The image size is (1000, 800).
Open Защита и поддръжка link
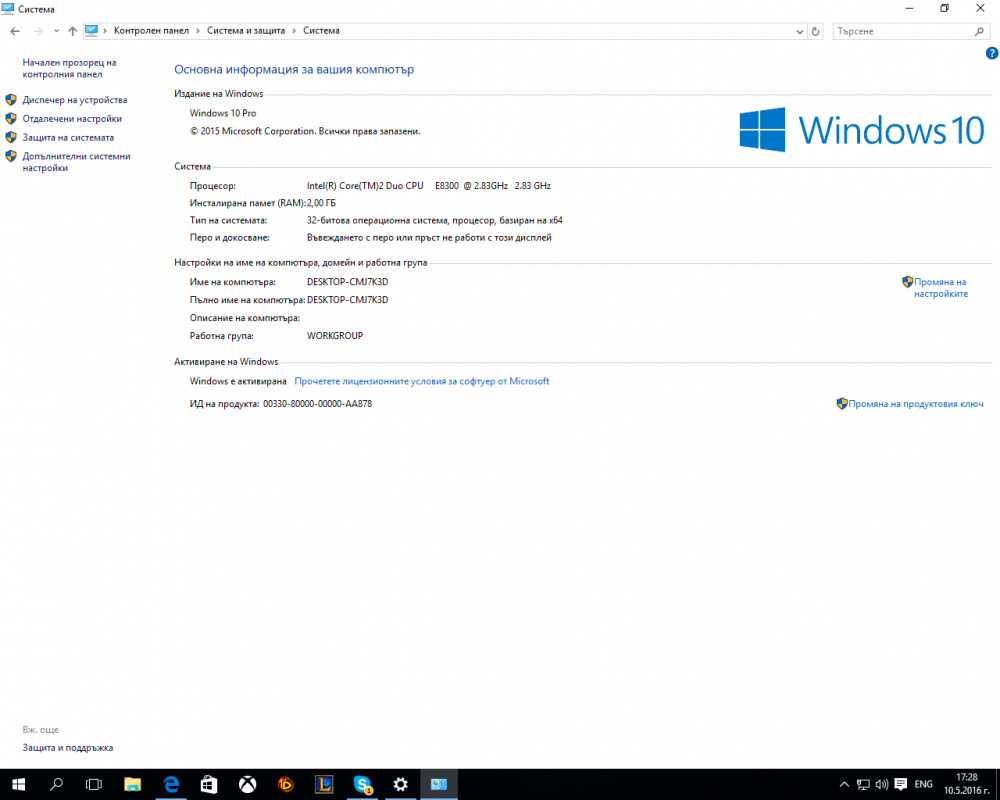(68, 748)
